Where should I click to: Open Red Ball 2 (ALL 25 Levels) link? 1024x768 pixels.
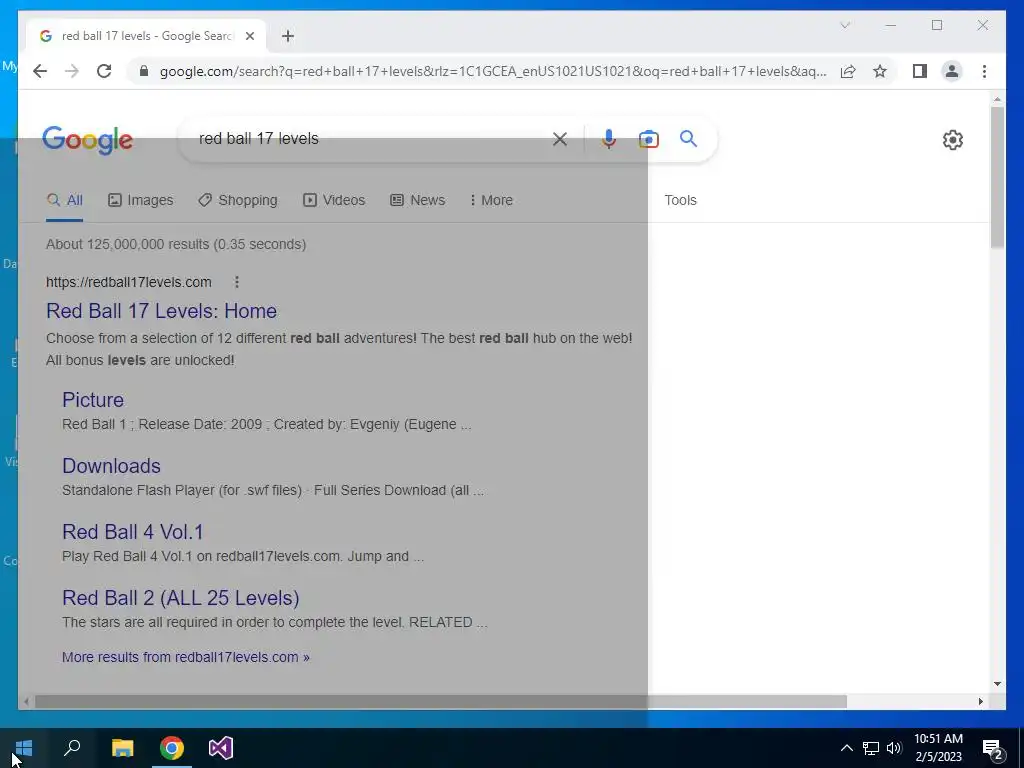point(181,598)
